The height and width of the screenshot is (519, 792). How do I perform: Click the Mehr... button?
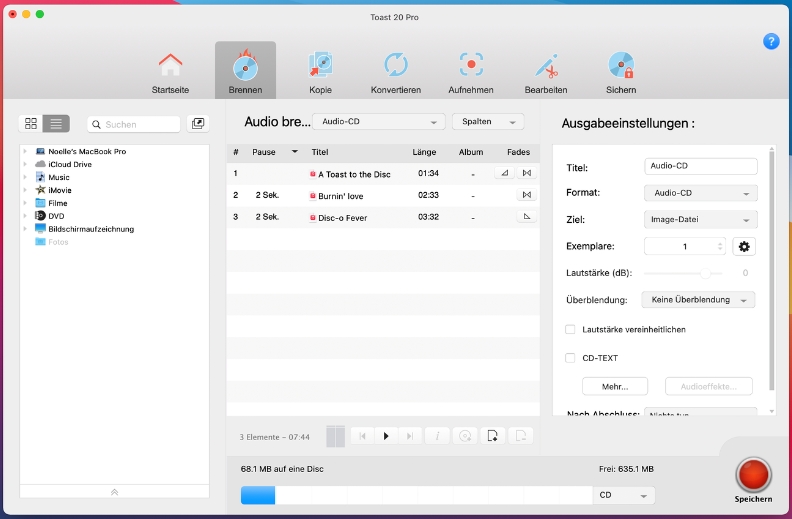point(615,387)
